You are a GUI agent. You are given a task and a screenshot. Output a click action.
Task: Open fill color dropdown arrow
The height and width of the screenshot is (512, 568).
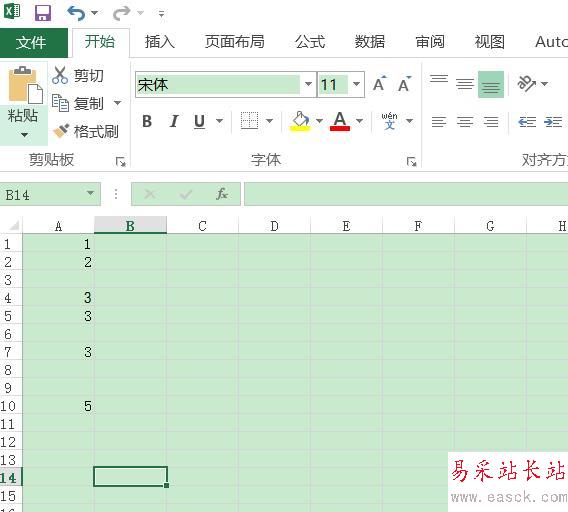[320, 121]
